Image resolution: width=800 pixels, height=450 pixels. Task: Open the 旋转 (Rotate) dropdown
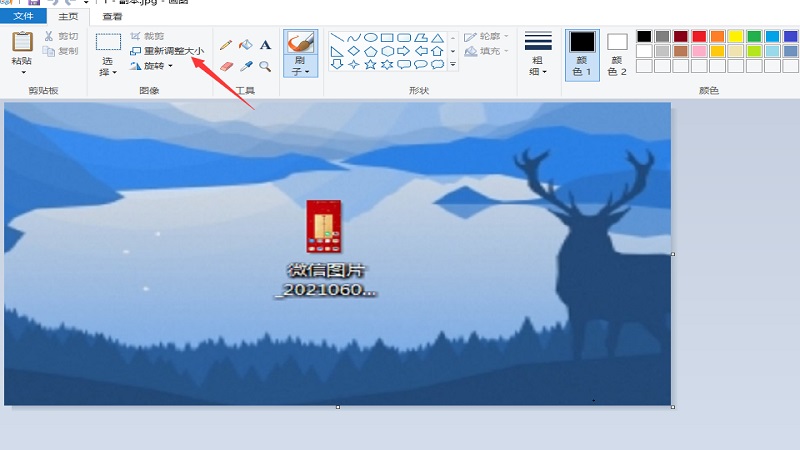(x=152, y=66)
